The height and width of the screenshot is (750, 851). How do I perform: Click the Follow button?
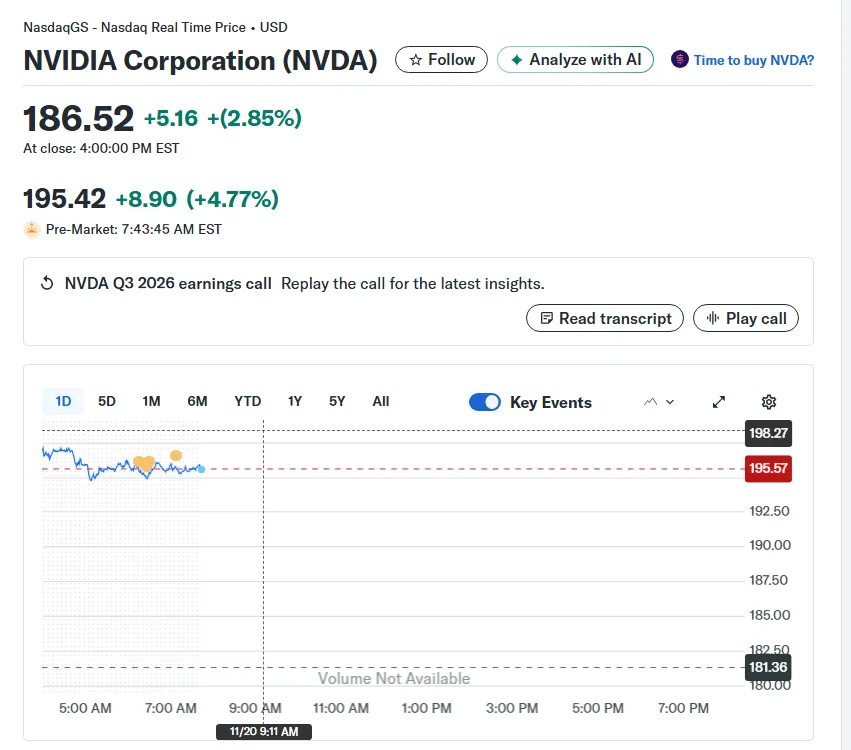[x=441, y=60]
